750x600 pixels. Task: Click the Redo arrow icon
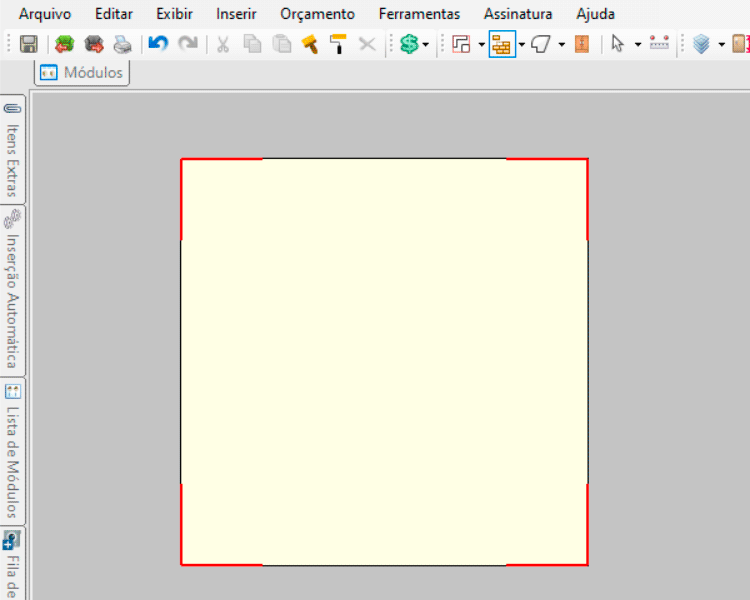[187, 44]
